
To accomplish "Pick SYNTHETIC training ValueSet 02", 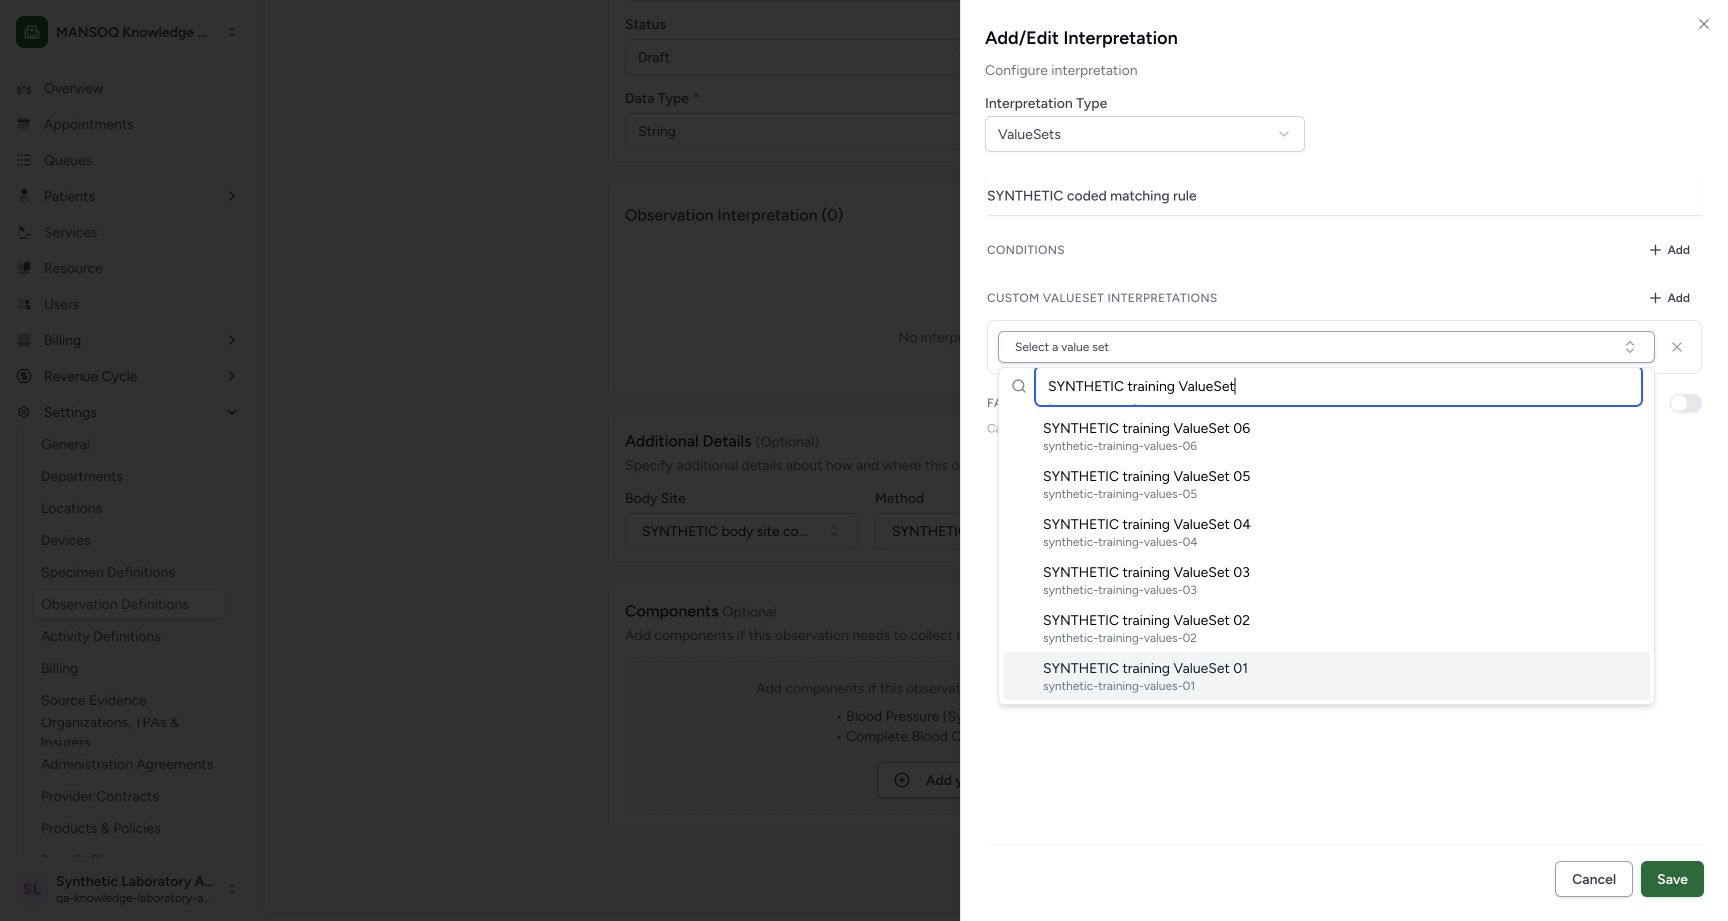I will (1326, 628).
